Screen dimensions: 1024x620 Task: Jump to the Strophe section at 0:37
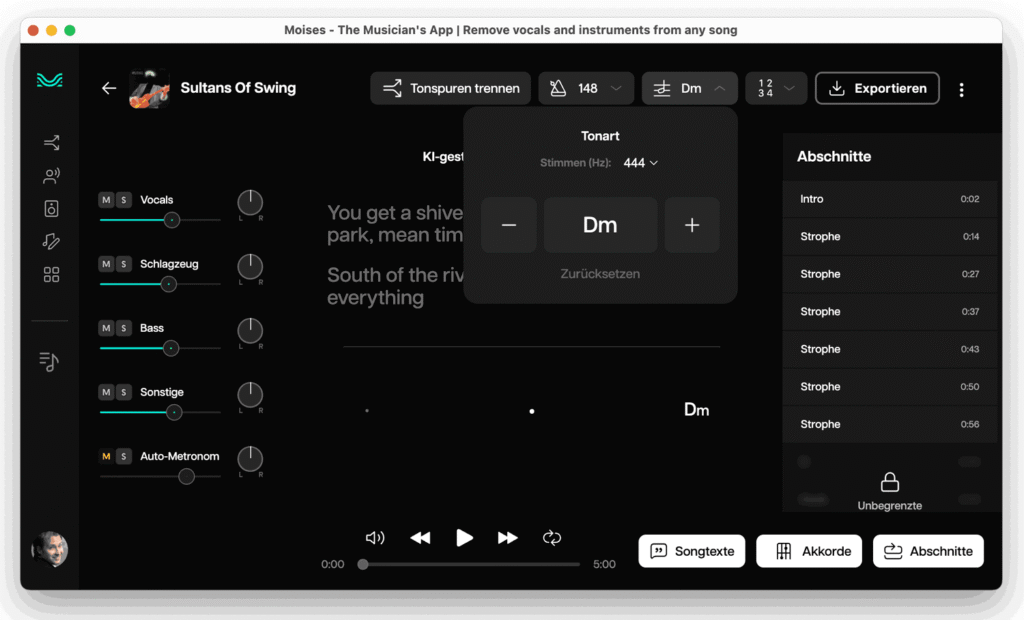coord(889,312)
